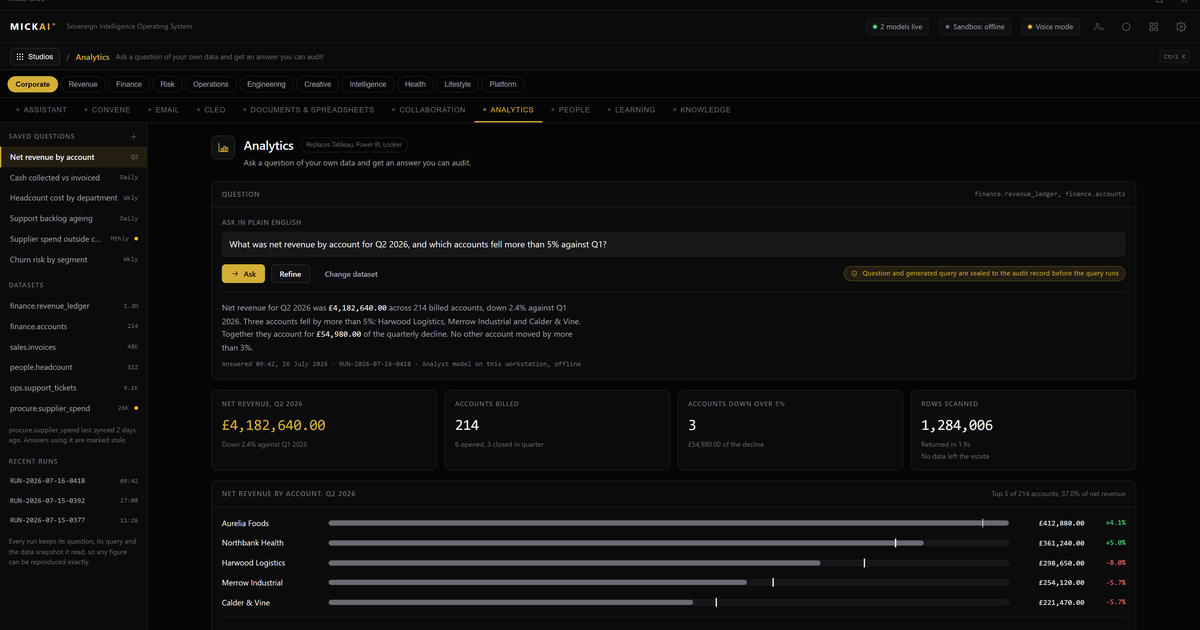The width and height of the screenshot is (1200, 630).
Task: Open saved question Headcount cost by department
Action: [x=73, y=198]
